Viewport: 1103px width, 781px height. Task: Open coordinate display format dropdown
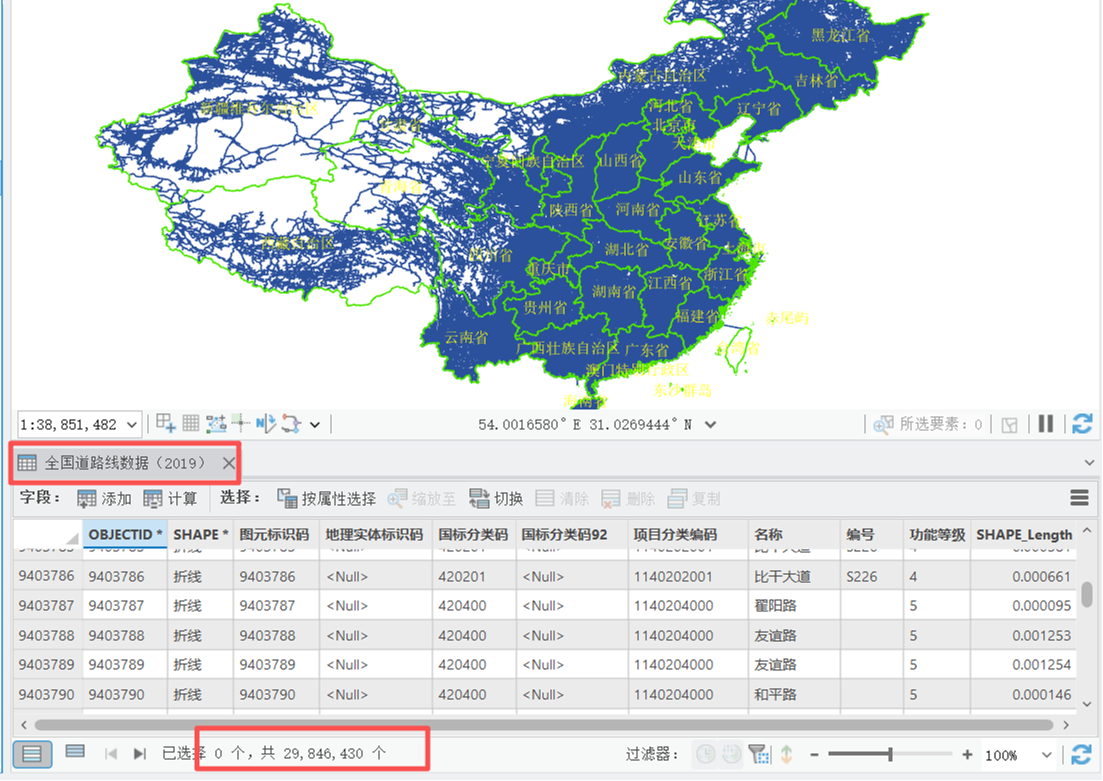tap(710, 425)
